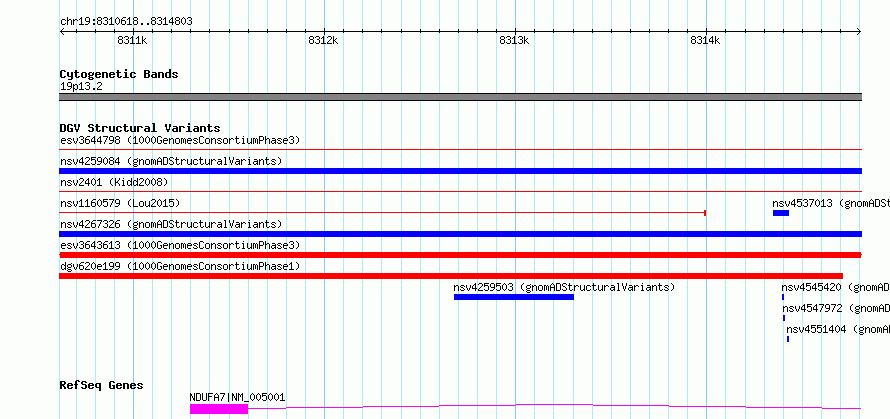Click the Cytogenetic Bands track title

click(119, 74)
